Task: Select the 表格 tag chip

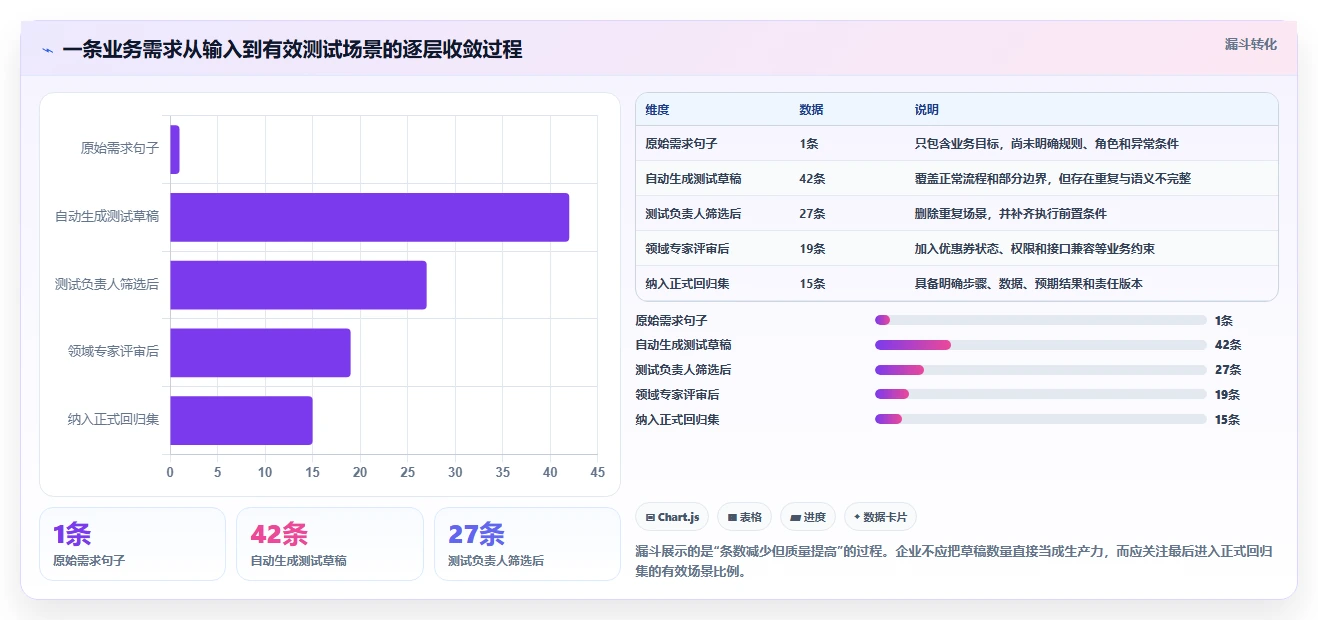Action: tap(744, 517)
